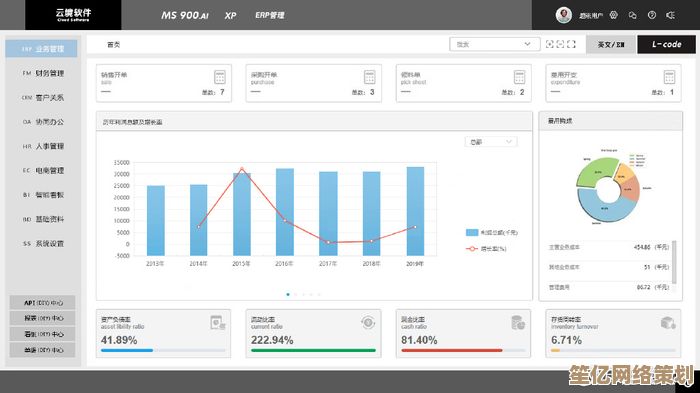Image resolution: width=700 pixels, height=393 pixels.
Task: Click the 6.71% inventory turnover value
Action: pyautogui.click(x=566, y=340)
